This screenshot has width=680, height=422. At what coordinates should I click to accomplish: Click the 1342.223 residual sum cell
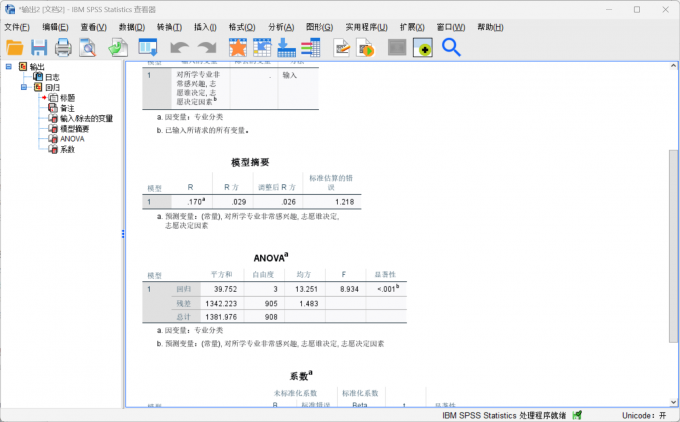pos(221,304)
